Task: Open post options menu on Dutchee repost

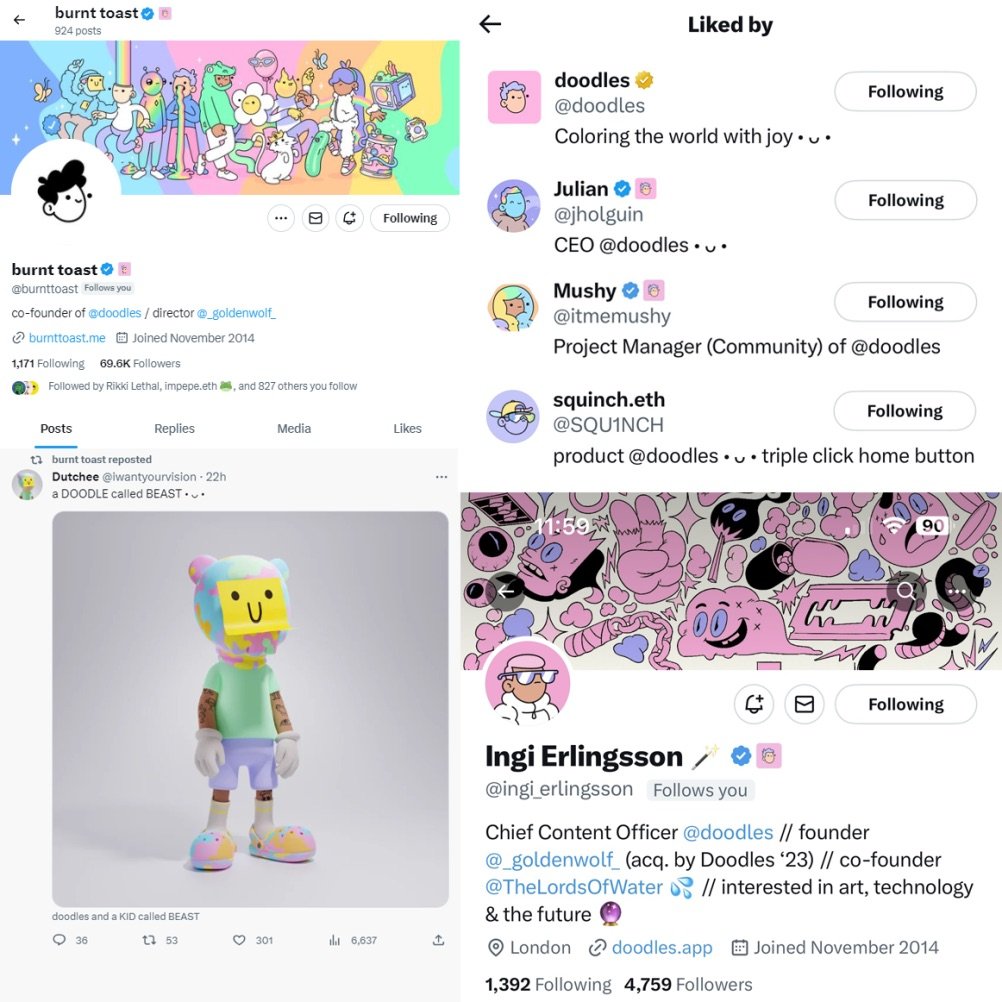Action: [x=442, y=477]
